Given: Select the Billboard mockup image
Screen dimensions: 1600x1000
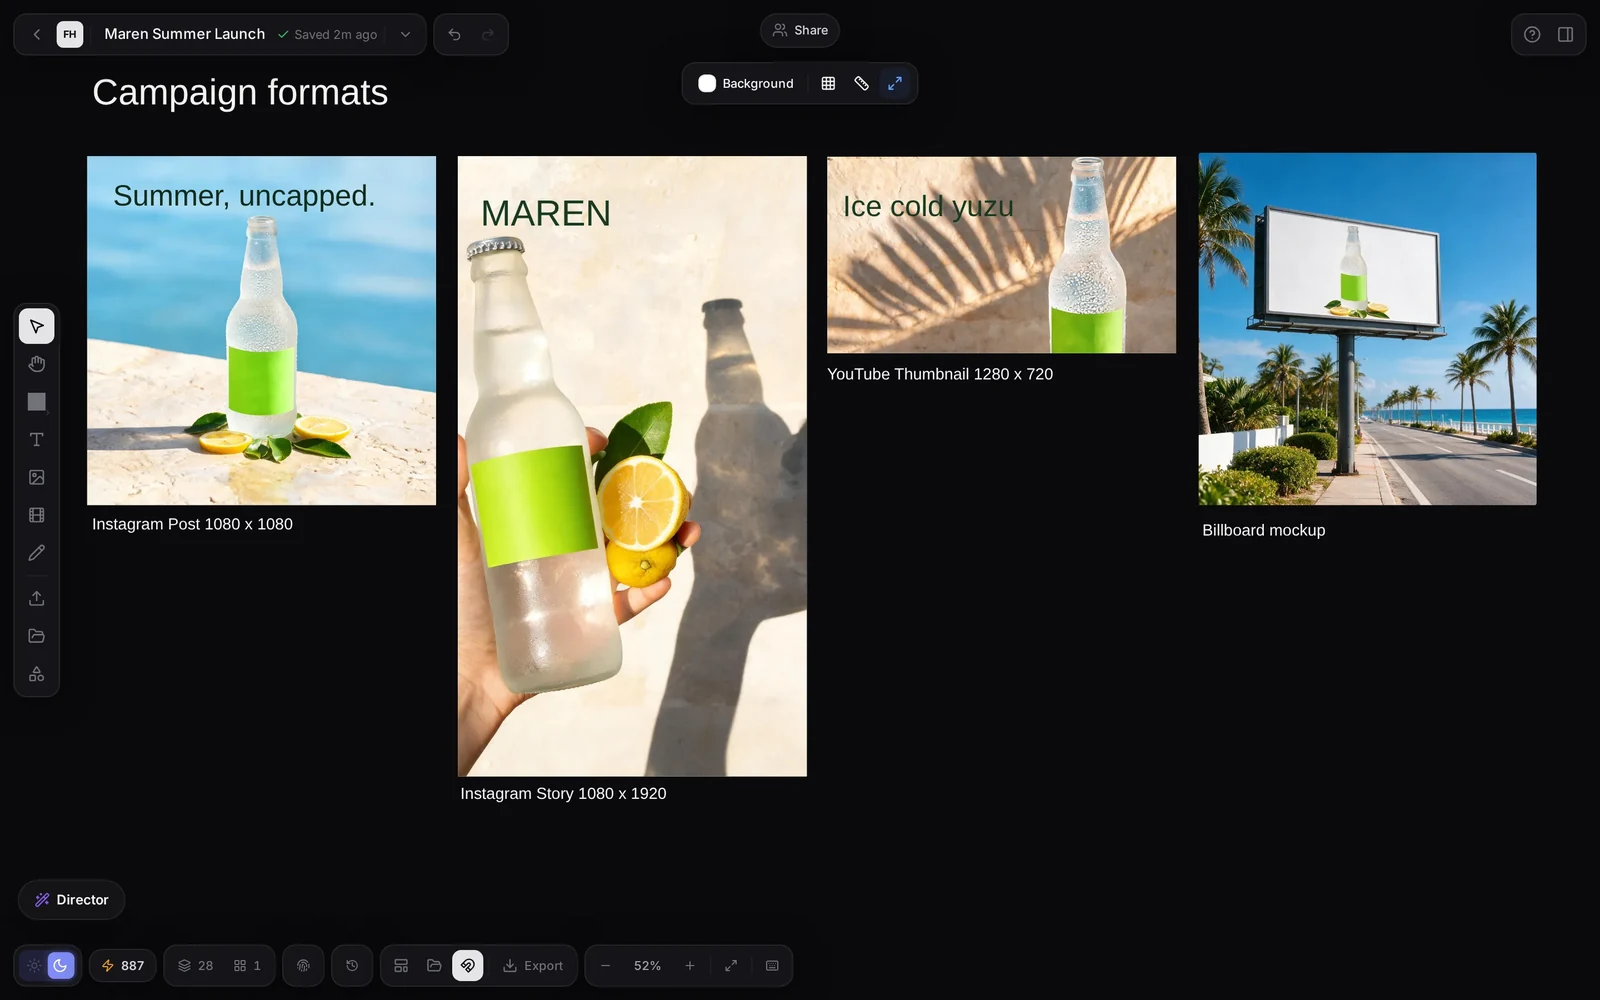Looking at the screenshot, I should (x=1367, y=329).
